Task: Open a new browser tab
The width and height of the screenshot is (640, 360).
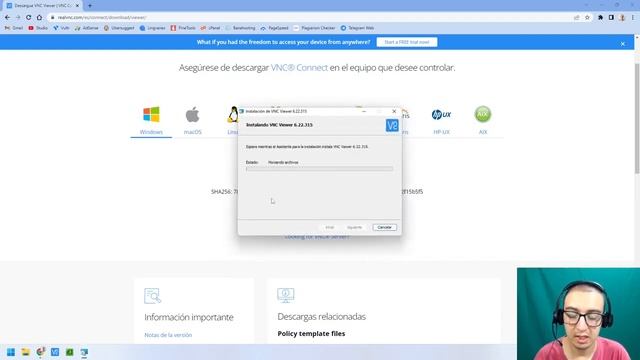Action: click(90, 6)
